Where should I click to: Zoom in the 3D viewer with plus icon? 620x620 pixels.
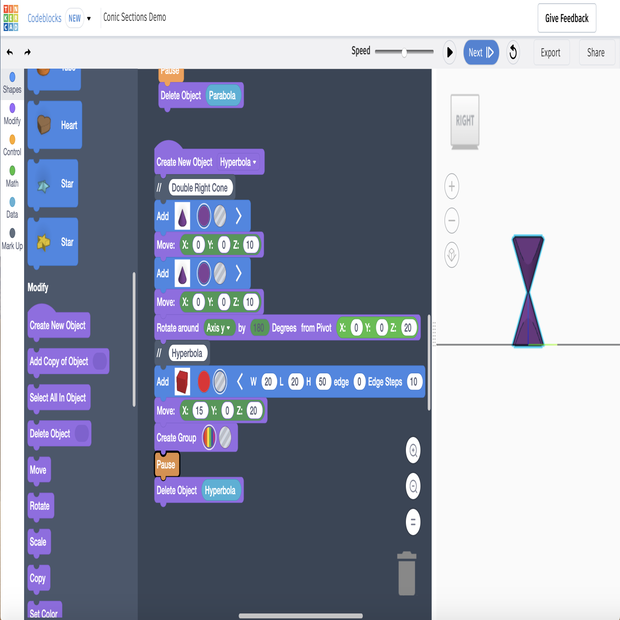click(x=452, y=186)
